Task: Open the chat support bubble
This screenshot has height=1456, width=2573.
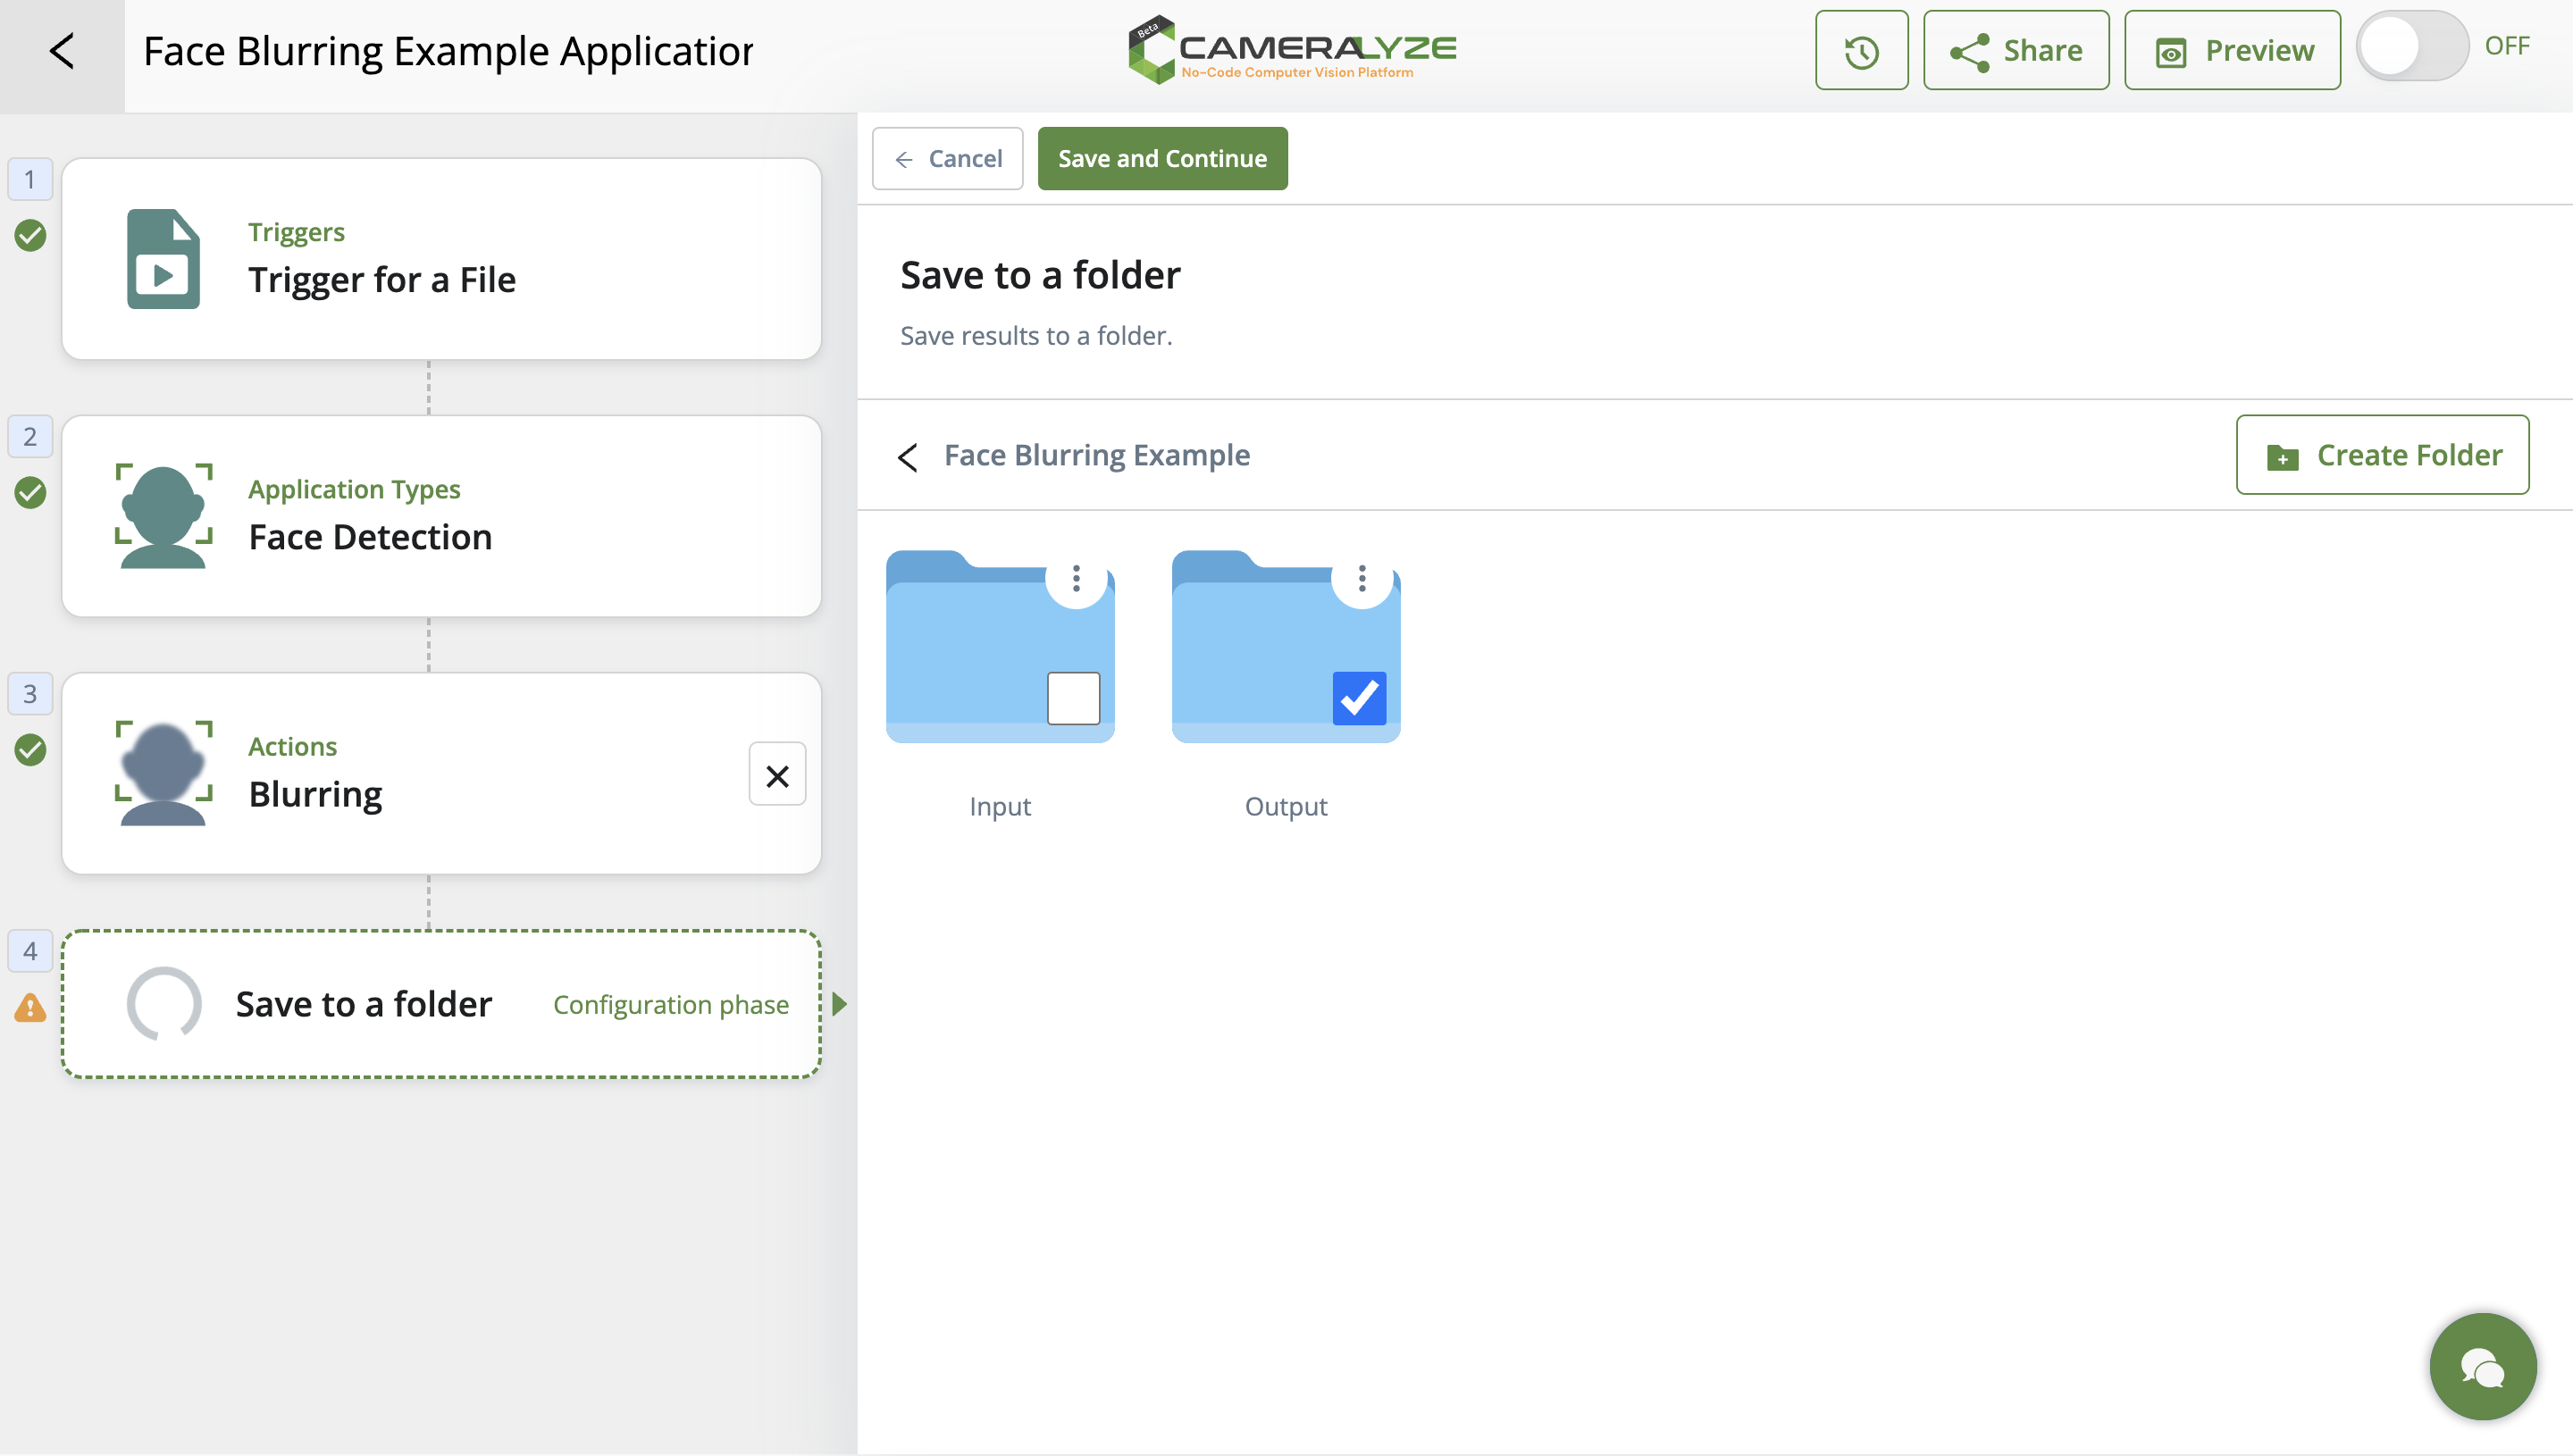Action: (x=2482, y=1367)
